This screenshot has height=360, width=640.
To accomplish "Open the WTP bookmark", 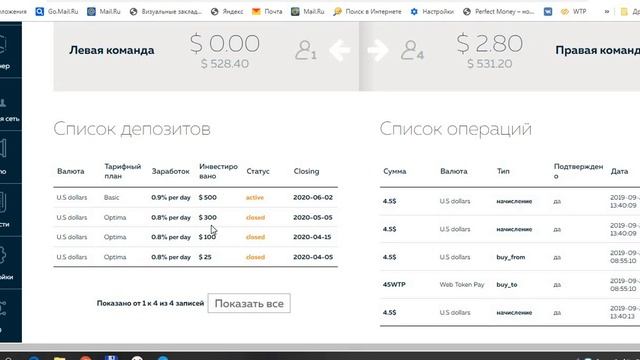I will [x=573, y=11].
